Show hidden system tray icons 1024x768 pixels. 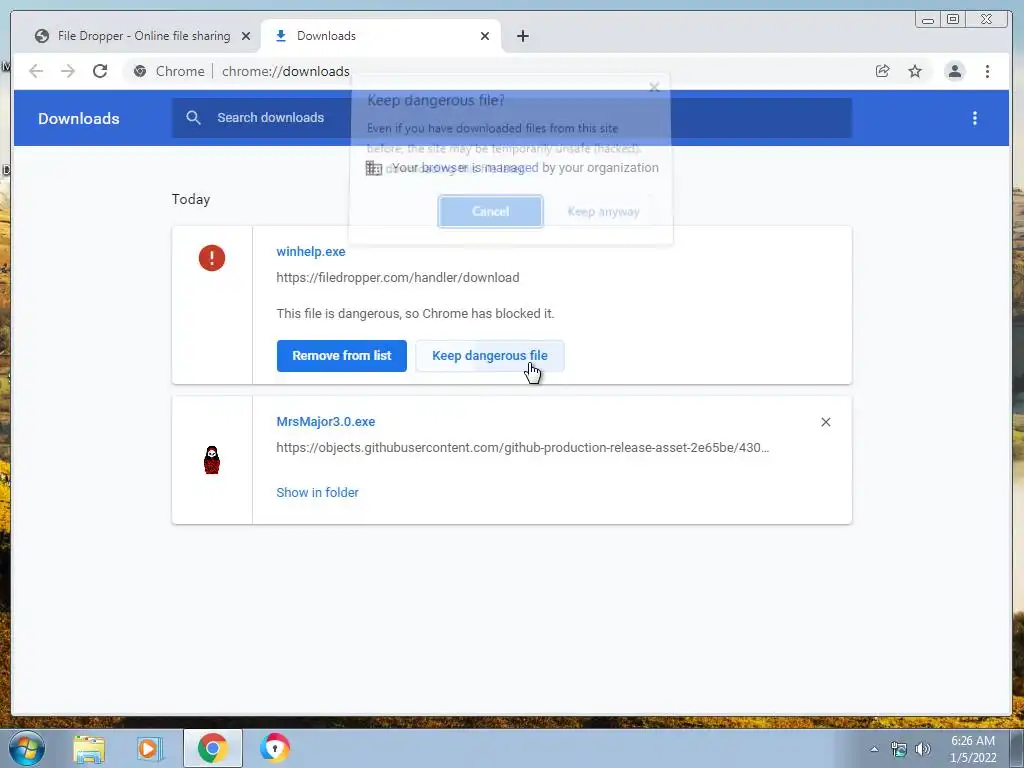(x=874, y=749)
